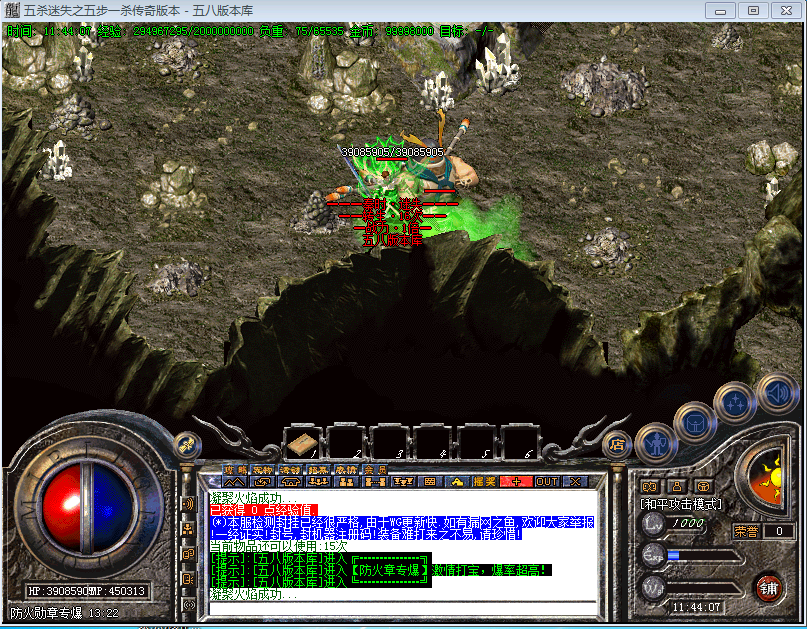Toggle the signal ring chat-side button
807x629 pixels.
[188, 605]
